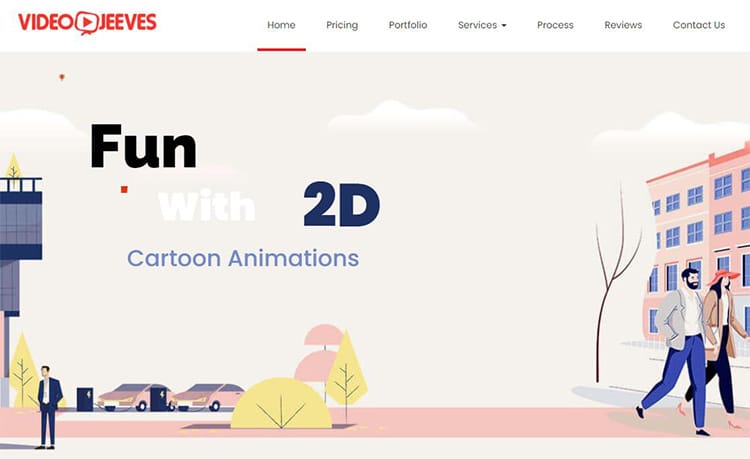The height and width of the screenshot is (459, 750).
Task: Click the red play icon in the logo
Action: tap(87, 22)
